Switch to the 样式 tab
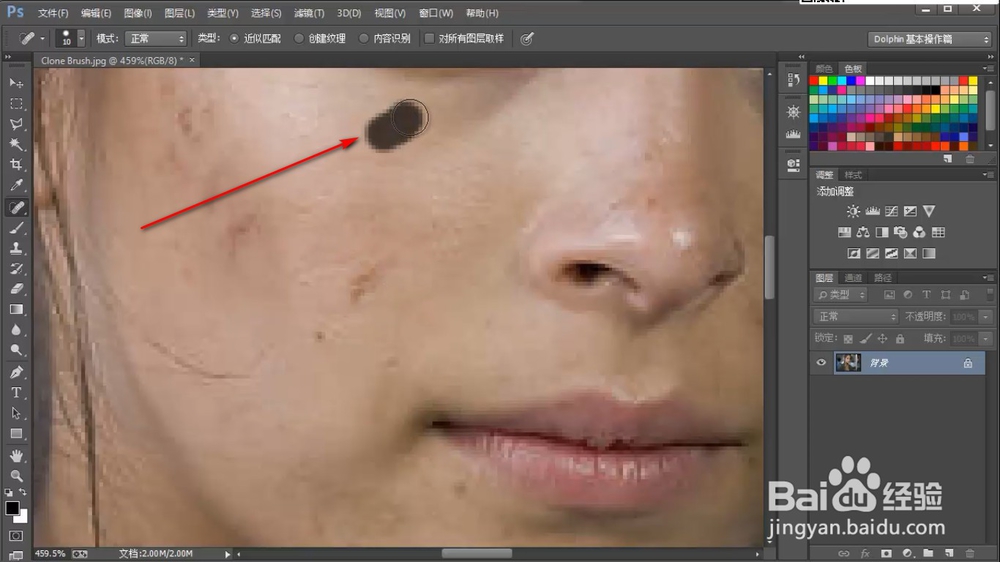 pos(853,175)
